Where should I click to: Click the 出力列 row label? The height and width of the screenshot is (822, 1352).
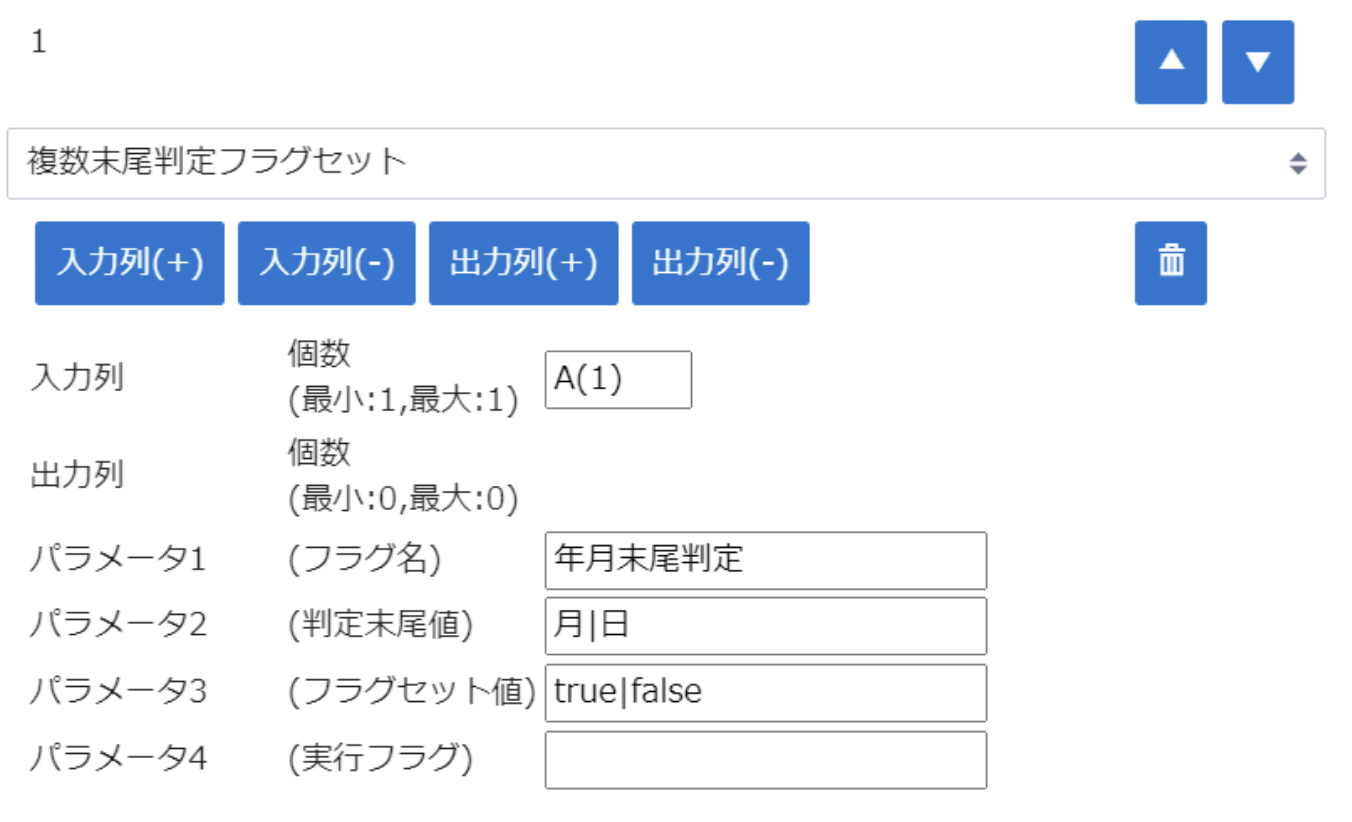point(78,474)
